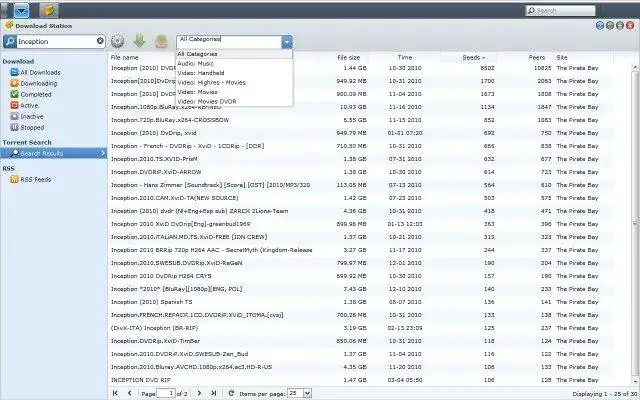Choose Audio: Music category

pyautogui.click(x=234, y=63)
